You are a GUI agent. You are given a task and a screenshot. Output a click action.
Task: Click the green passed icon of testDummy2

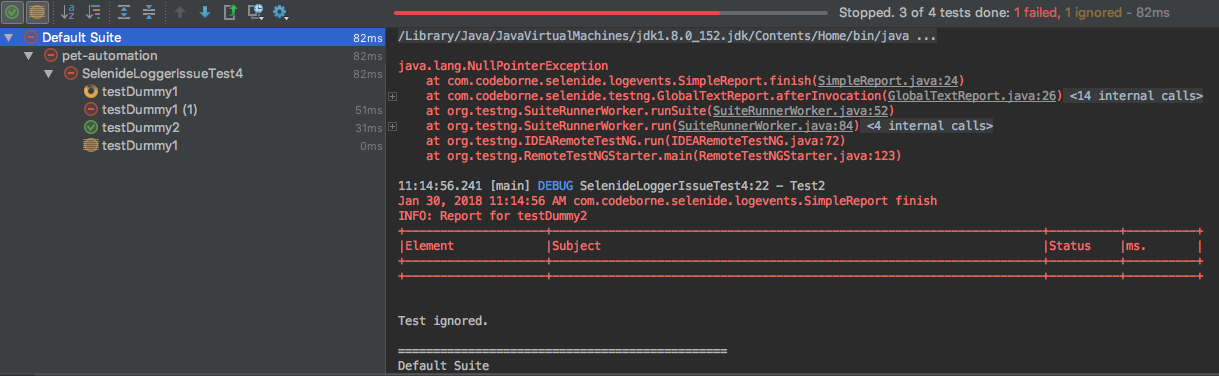90,127
